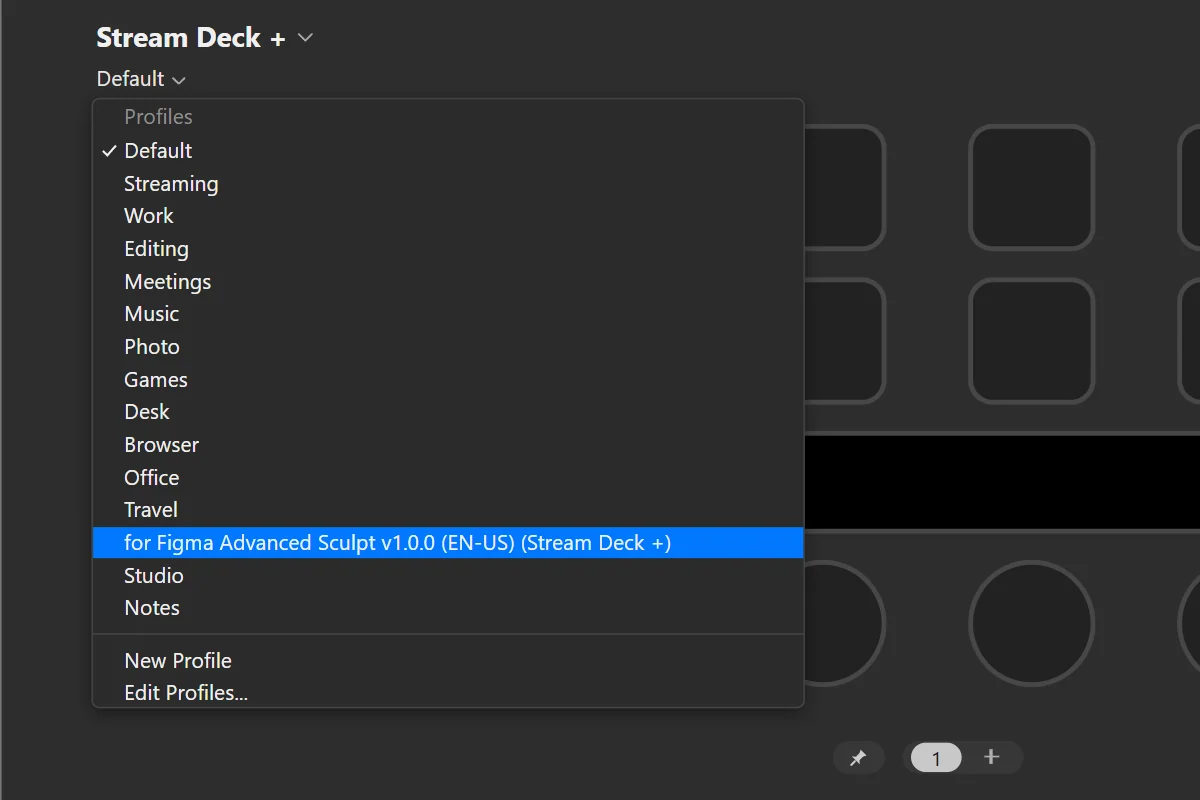Open Edit Profiles...

448,693
